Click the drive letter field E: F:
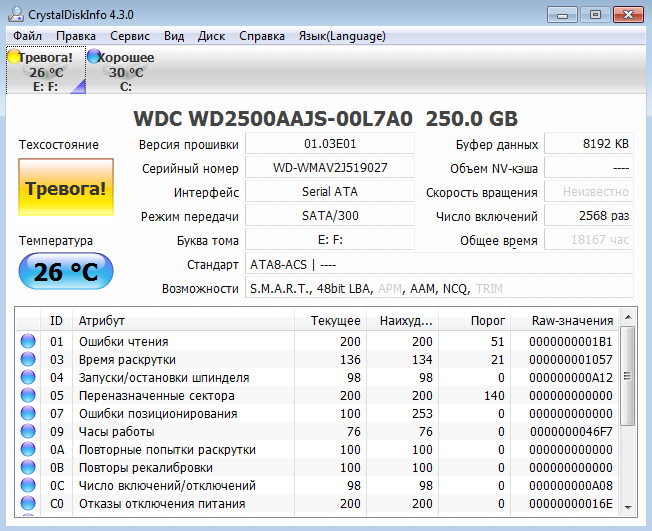Viewport: 652px width, 531px height. click(x=330, y=240)
